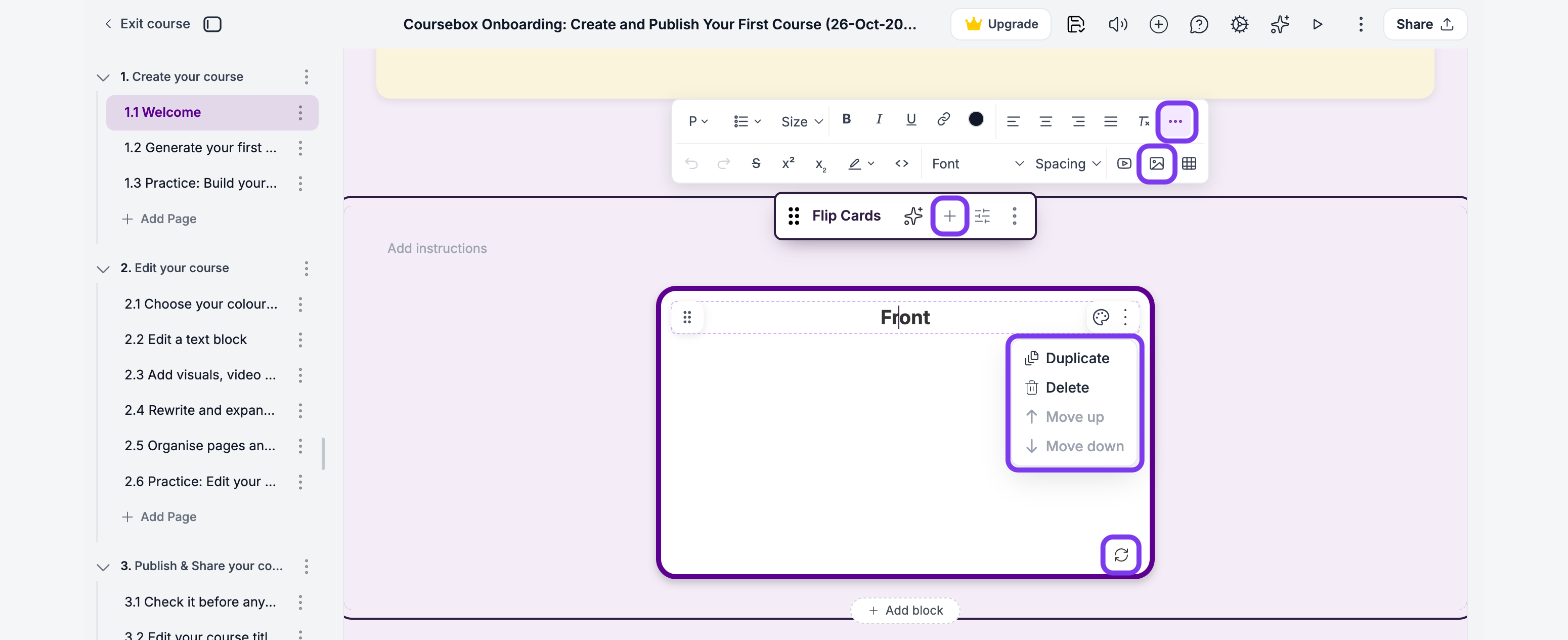Click the undo arrow
This screenshot has height=640, width=1568.
click(691, 164)
